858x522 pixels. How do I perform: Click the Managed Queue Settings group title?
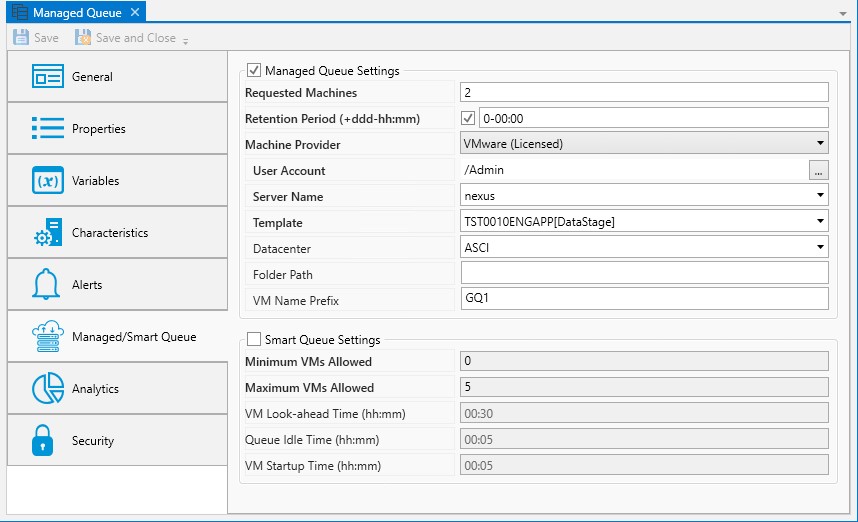coord(332,71)
